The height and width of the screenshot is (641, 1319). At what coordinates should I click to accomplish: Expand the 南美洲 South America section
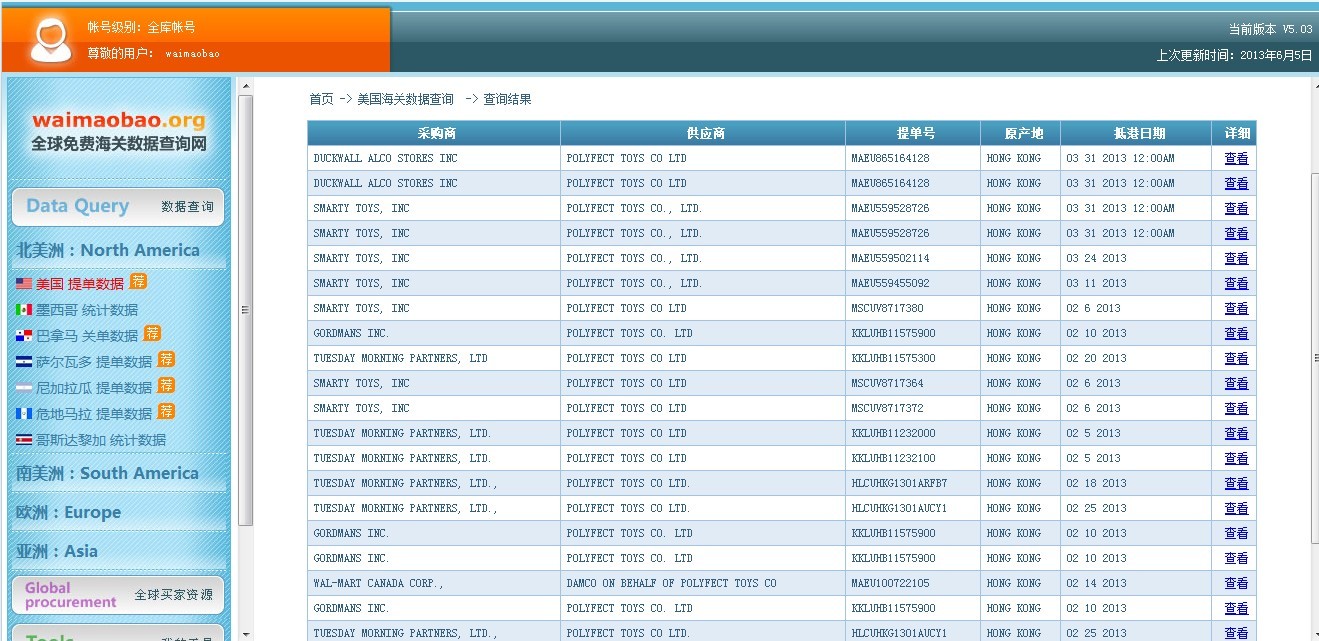pyautogui.click(x=107, y=473)
